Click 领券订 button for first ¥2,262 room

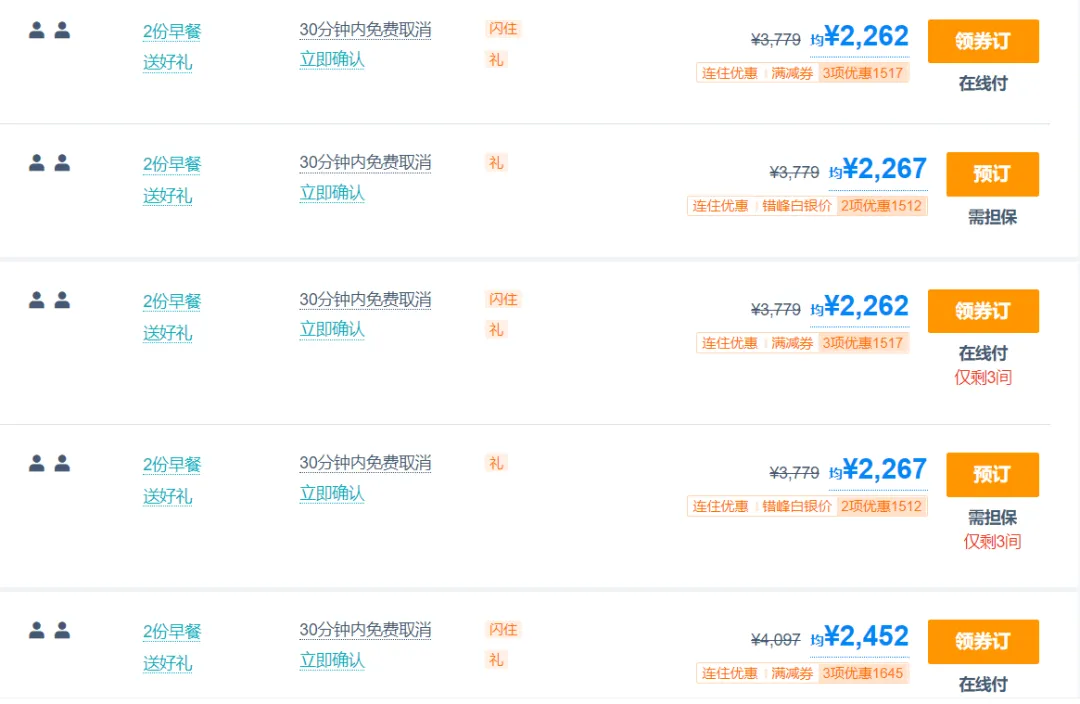983,41
